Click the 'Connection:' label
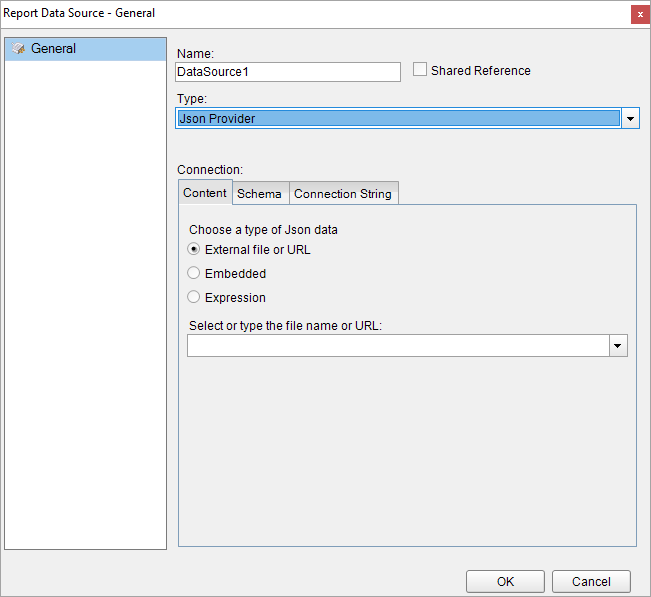The image size is (651, 597). 210,170
